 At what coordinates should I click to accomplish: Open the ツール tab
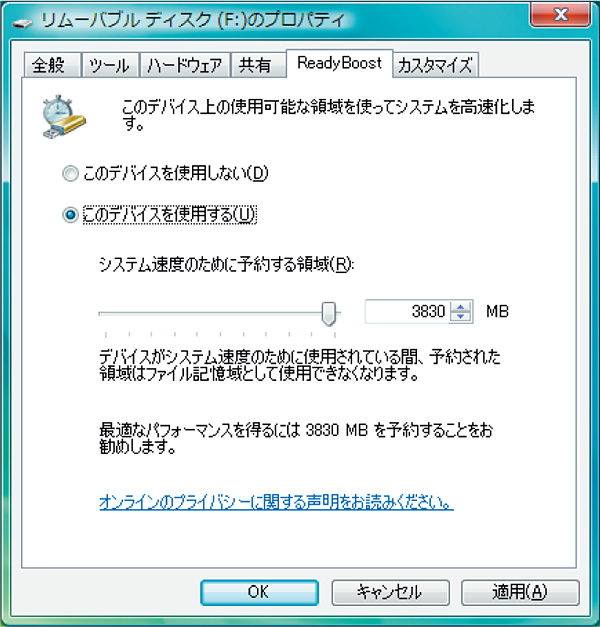point(110,65)
